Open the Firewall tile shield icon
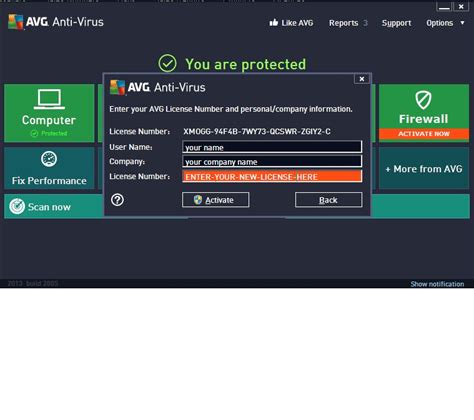 pos(423,100)
